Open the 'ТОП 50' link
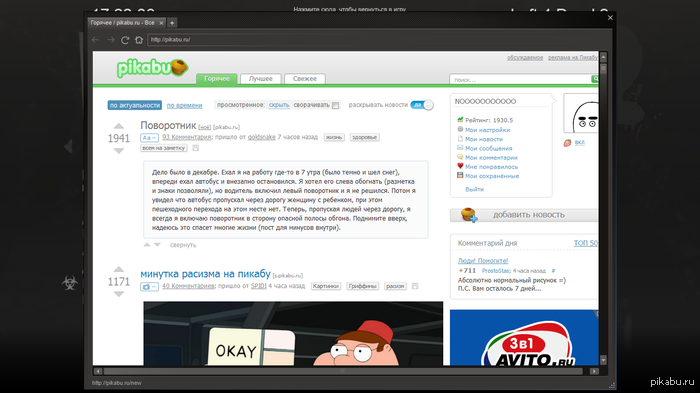 point(586,243)
